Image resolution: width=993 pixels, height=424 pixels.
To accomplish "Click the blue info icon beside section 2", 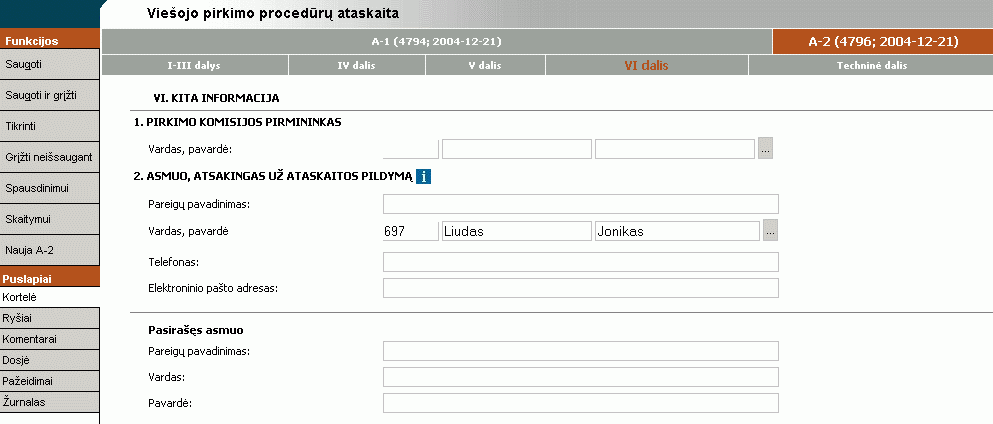I will [x=424, y=177].
